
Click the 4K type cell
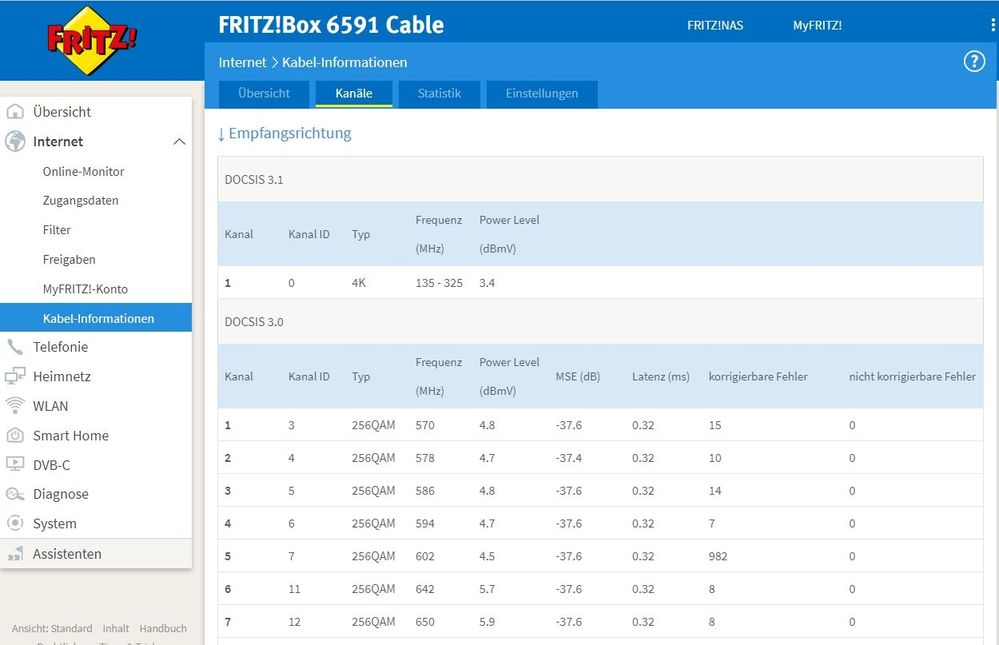(x=359, y=283)
